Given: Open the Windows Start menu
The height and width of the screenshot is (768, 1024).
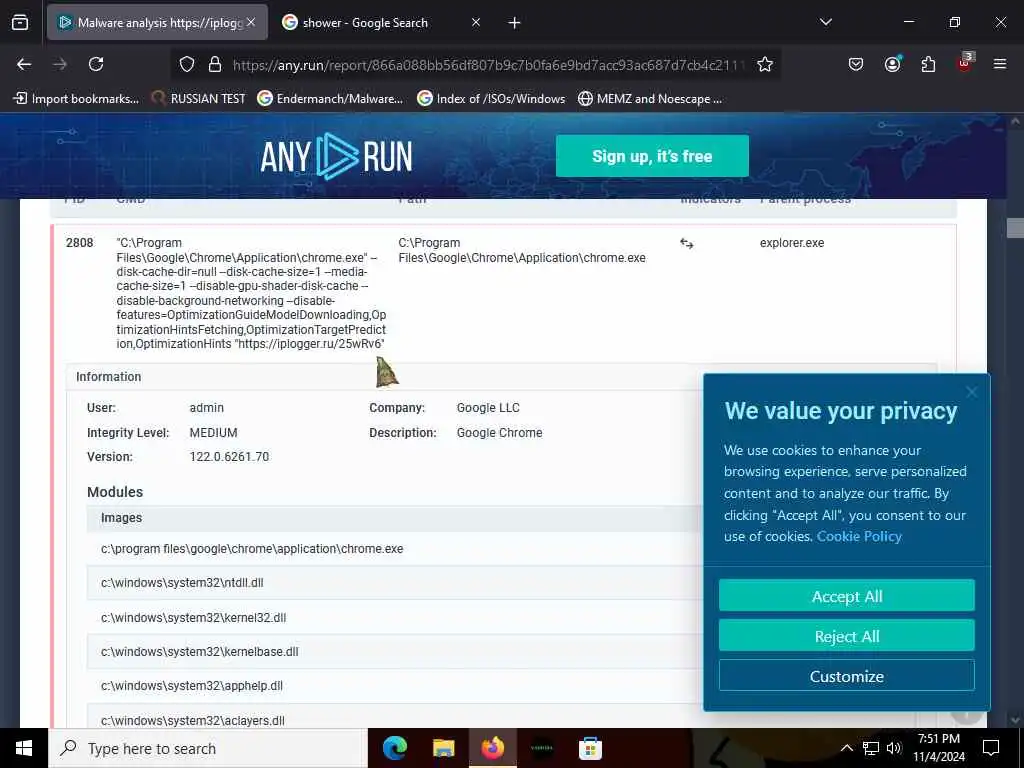Looking at the screenshot, I should [x=24, y=748].
